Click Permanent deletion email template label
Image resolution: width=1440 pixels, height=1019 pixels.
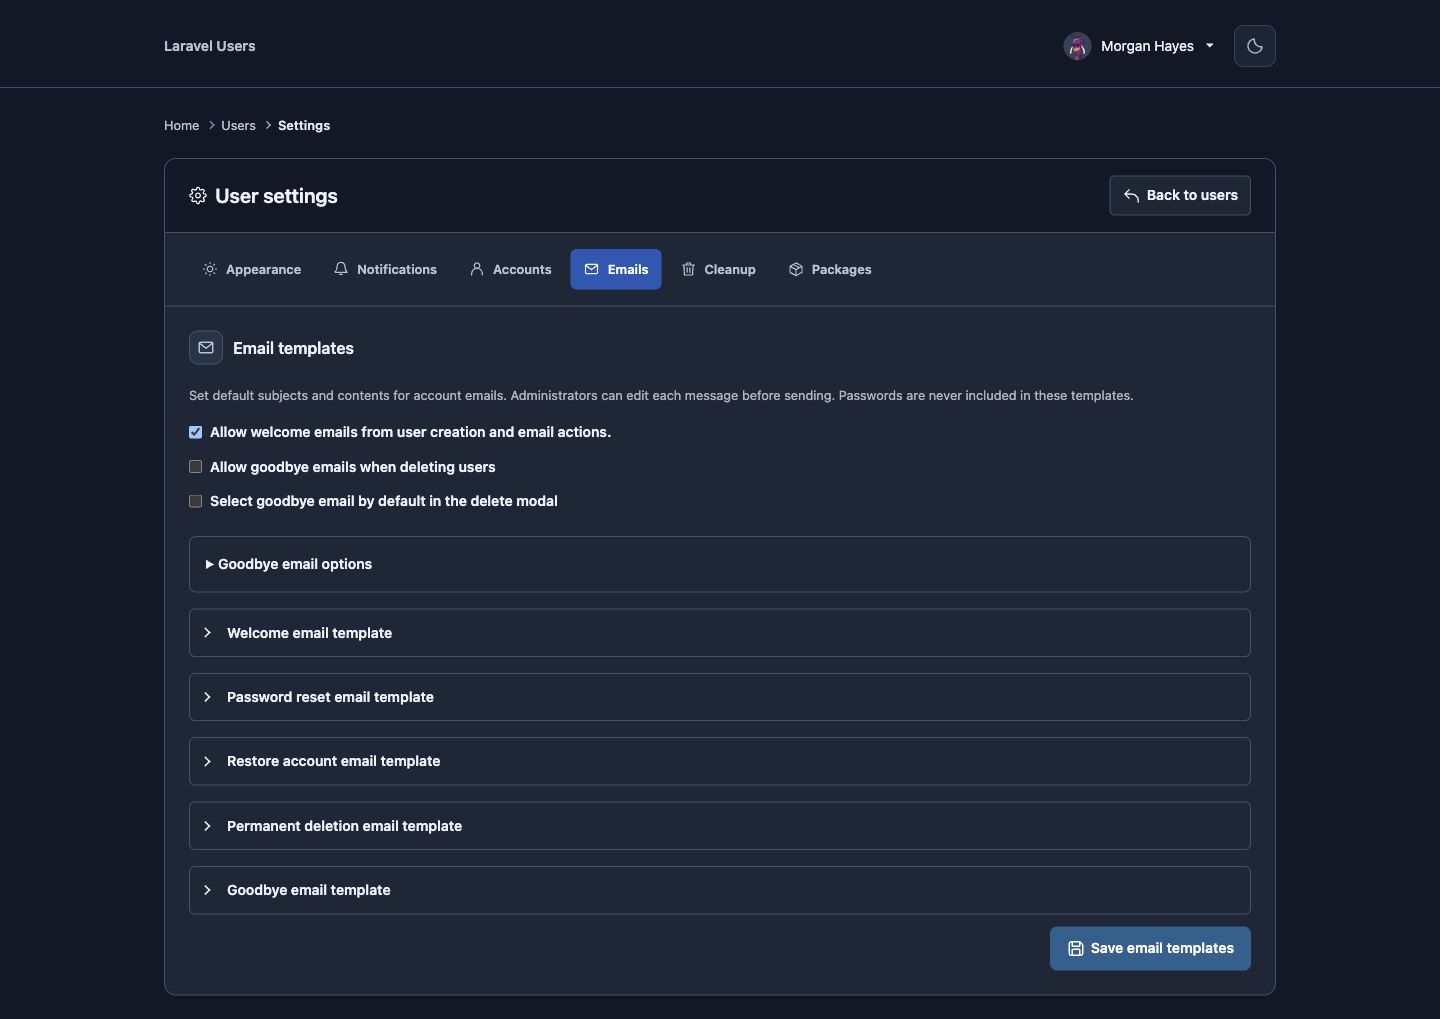[x=344, y=826]
